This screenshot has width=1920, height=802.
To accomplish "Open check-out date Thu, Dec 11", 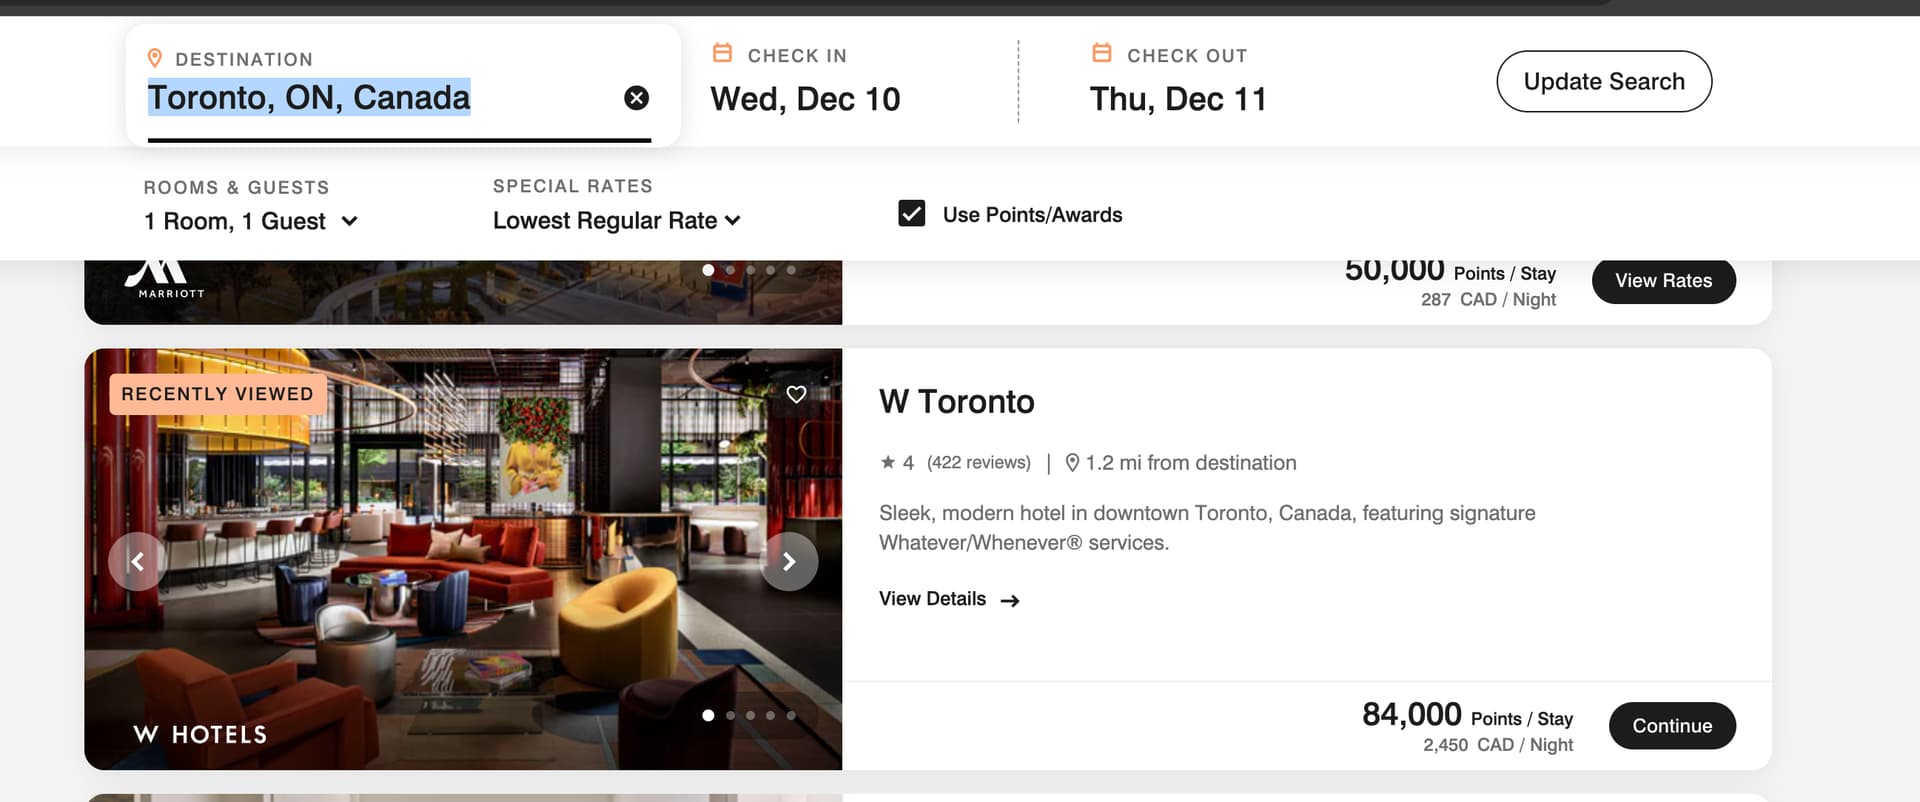I will (x=1177, y=99).
